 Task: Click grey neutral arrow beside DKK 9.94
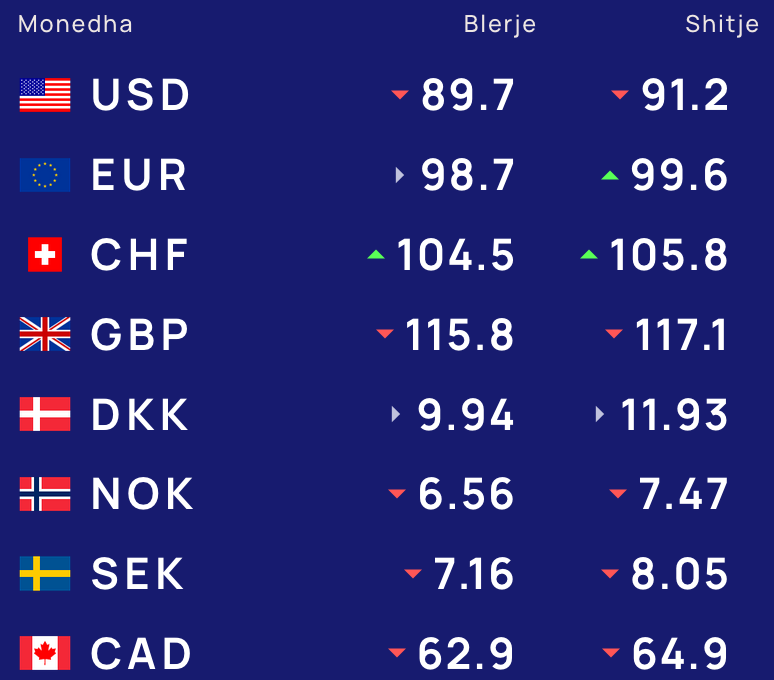(x=395, y=414)
